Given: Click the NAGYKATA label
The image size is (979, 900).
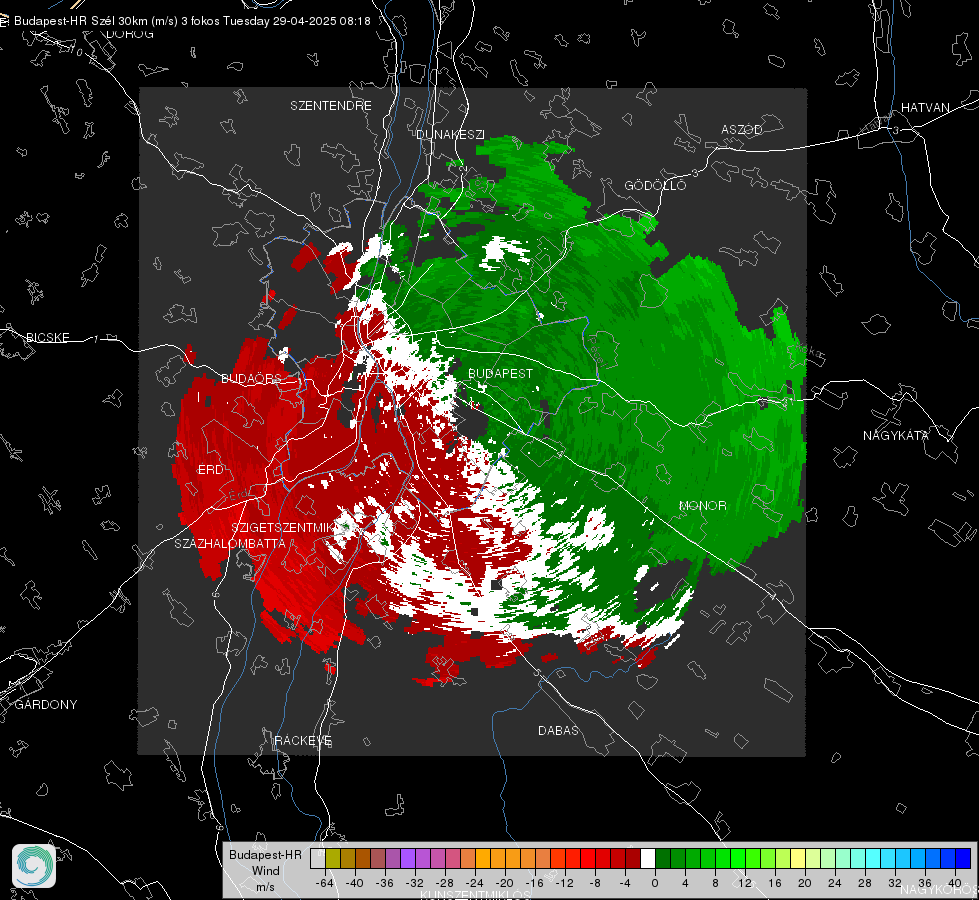Looking at the screenshot, I should [x=896, y=436].
